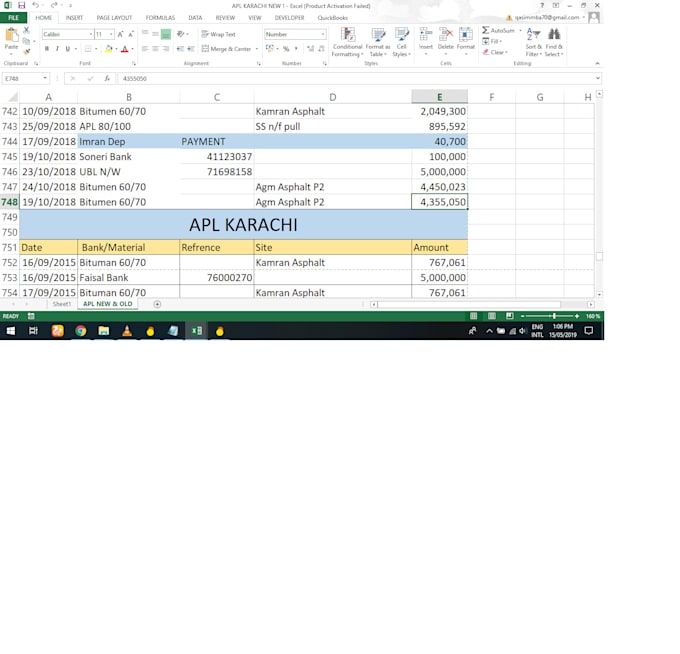
Task: Click the Paste clipboard icon
Action: [11, 34]
